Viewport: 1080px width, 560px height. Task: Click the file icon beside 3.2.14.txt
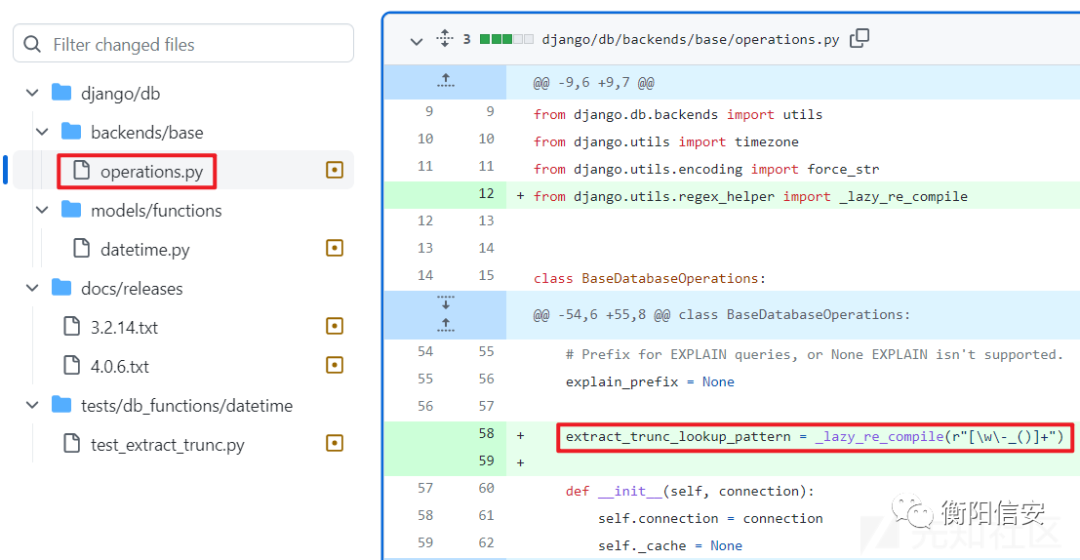coord(72,326)
